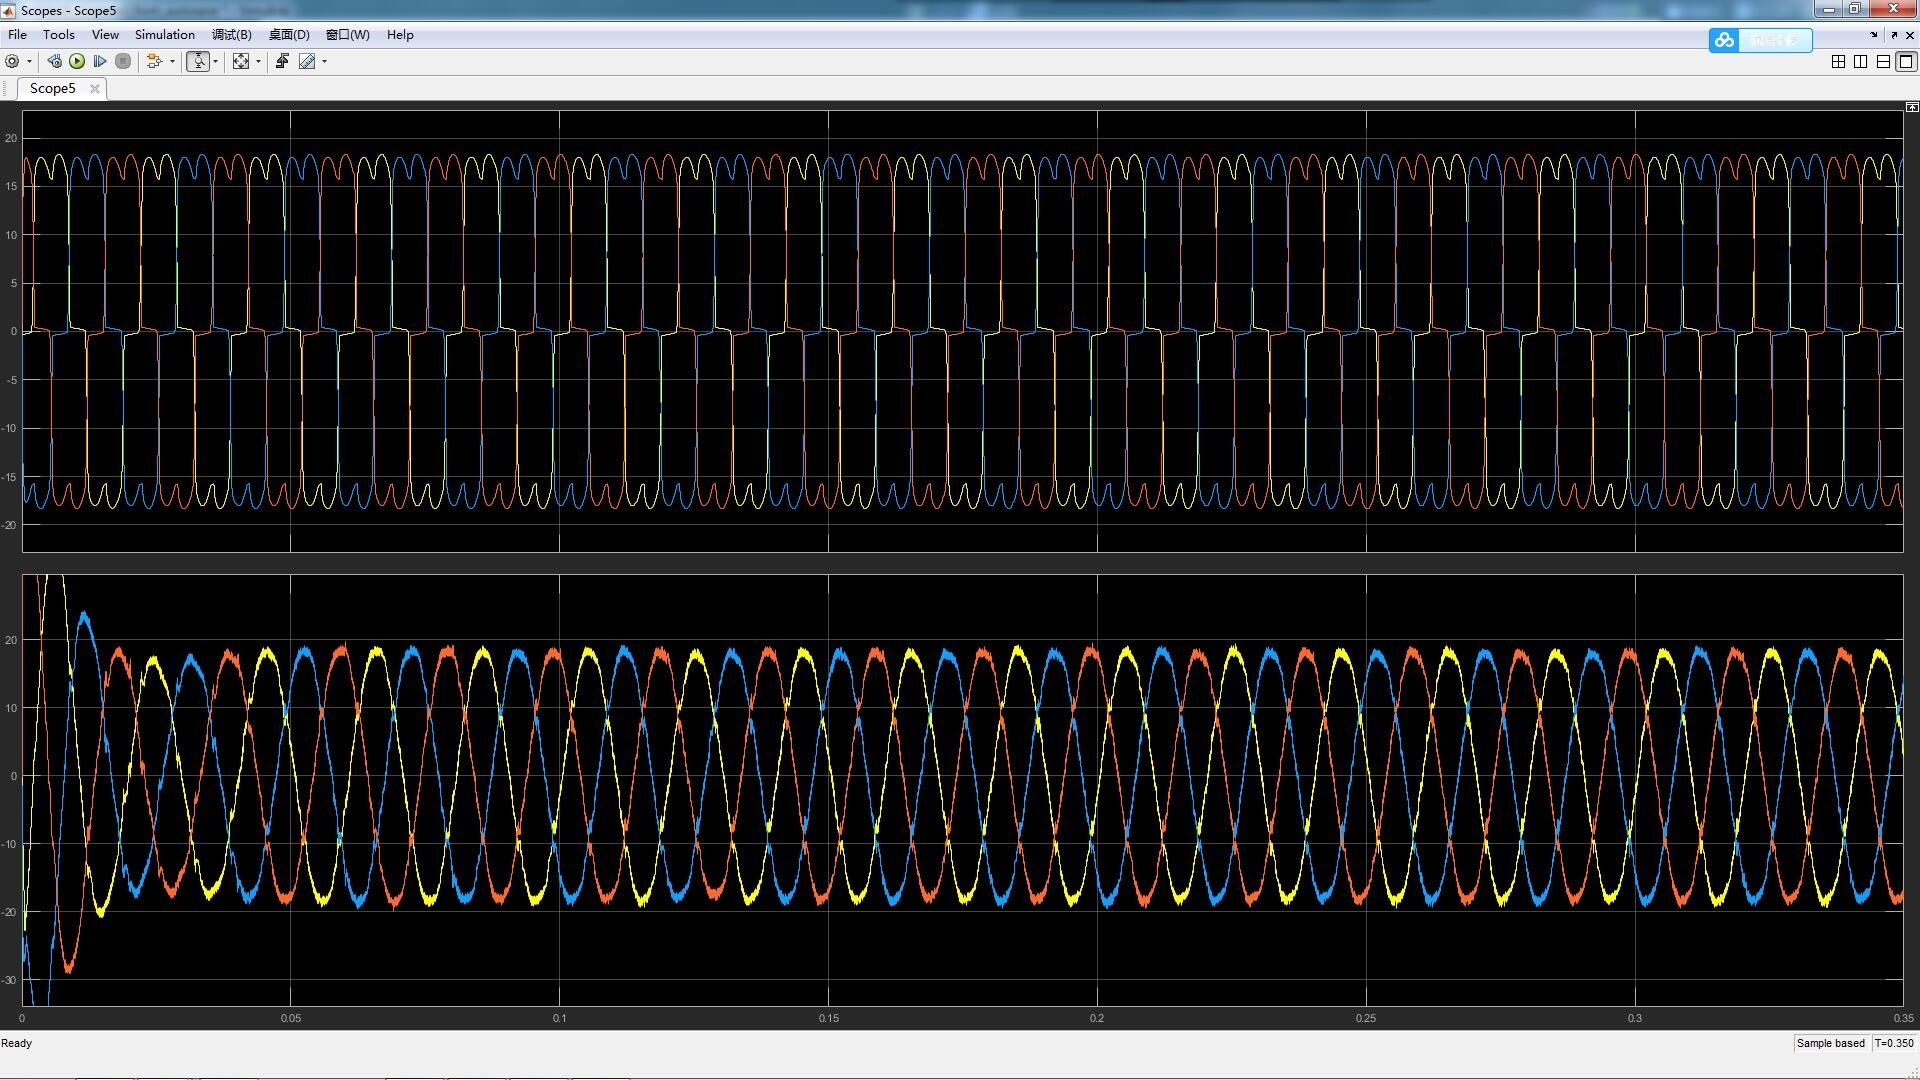Click the Step Forward button
Image resolution: width=1920 pixels, height=1080 pixels.
[100, 61]
